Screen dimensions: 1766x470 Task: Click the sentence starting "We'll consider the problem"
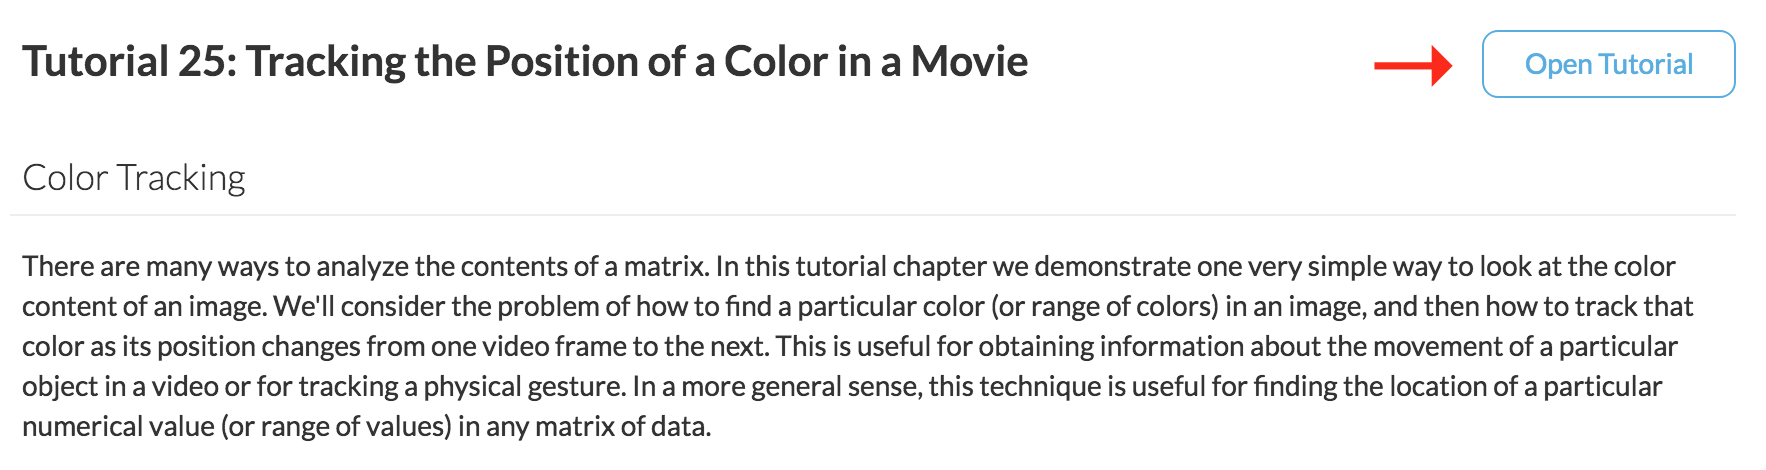(x=858, y=326)
